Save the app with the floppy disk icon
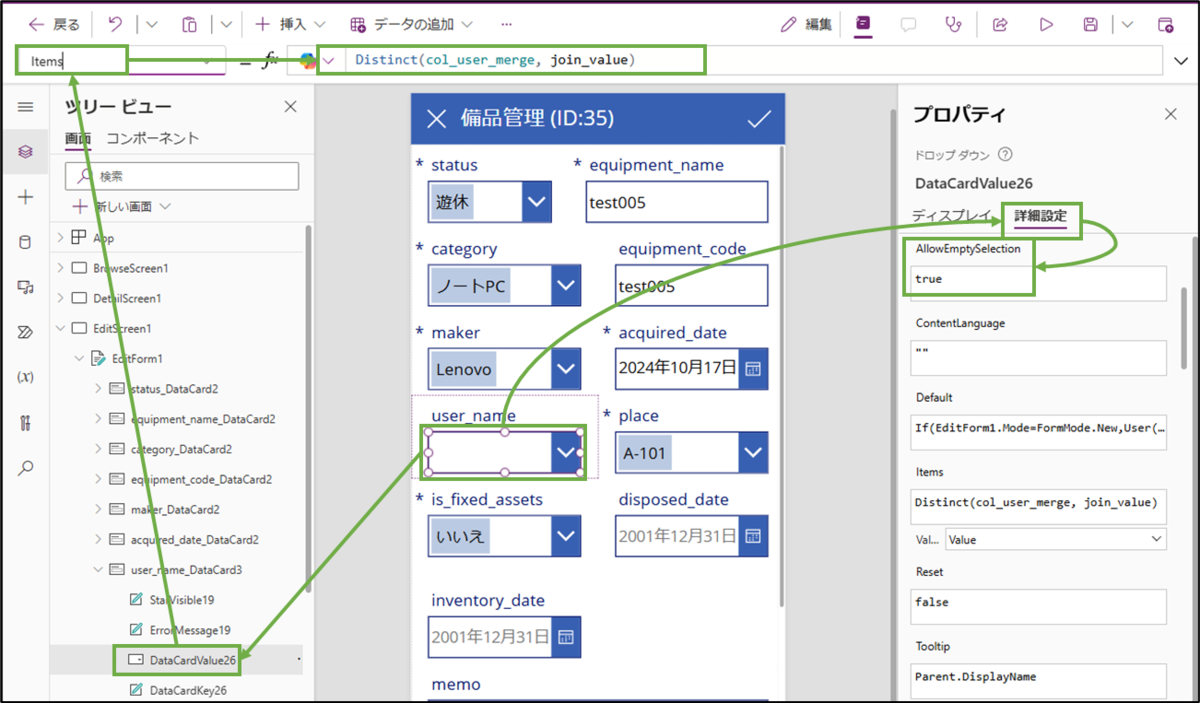 coord(1091,24)
